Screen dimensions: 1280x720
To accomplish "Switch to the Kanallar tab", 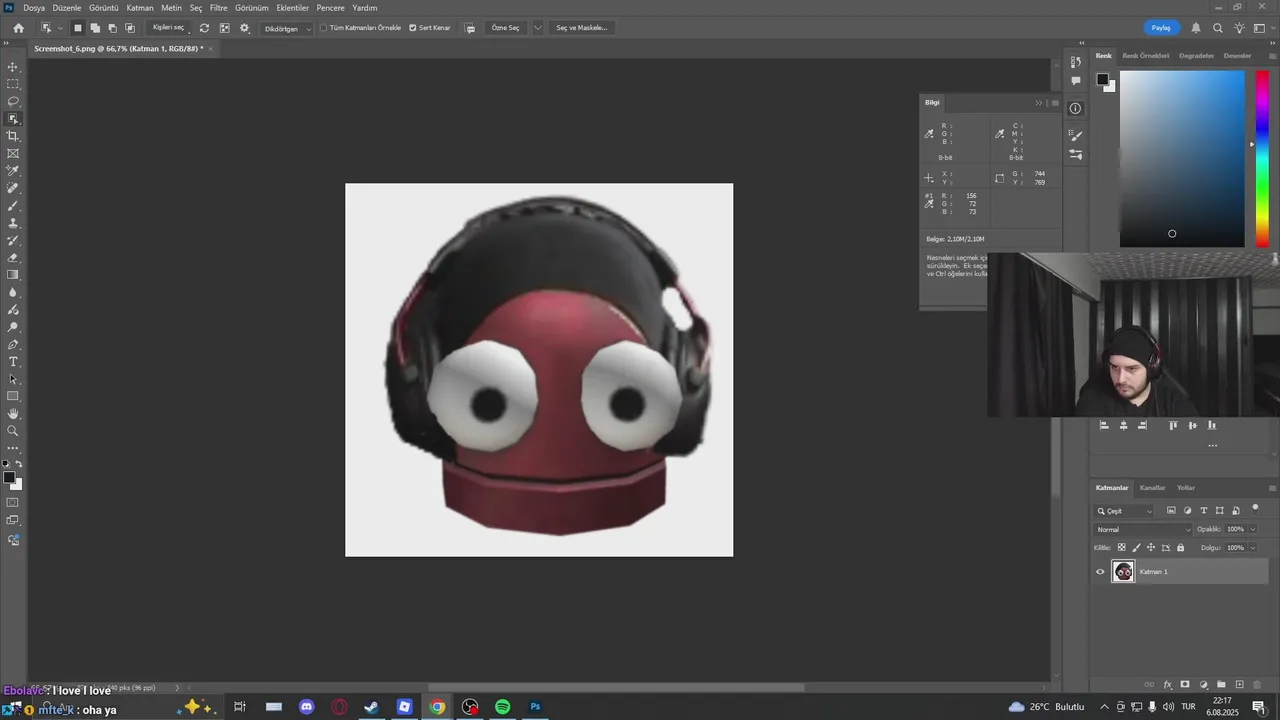I will (x=1152, y=488).
